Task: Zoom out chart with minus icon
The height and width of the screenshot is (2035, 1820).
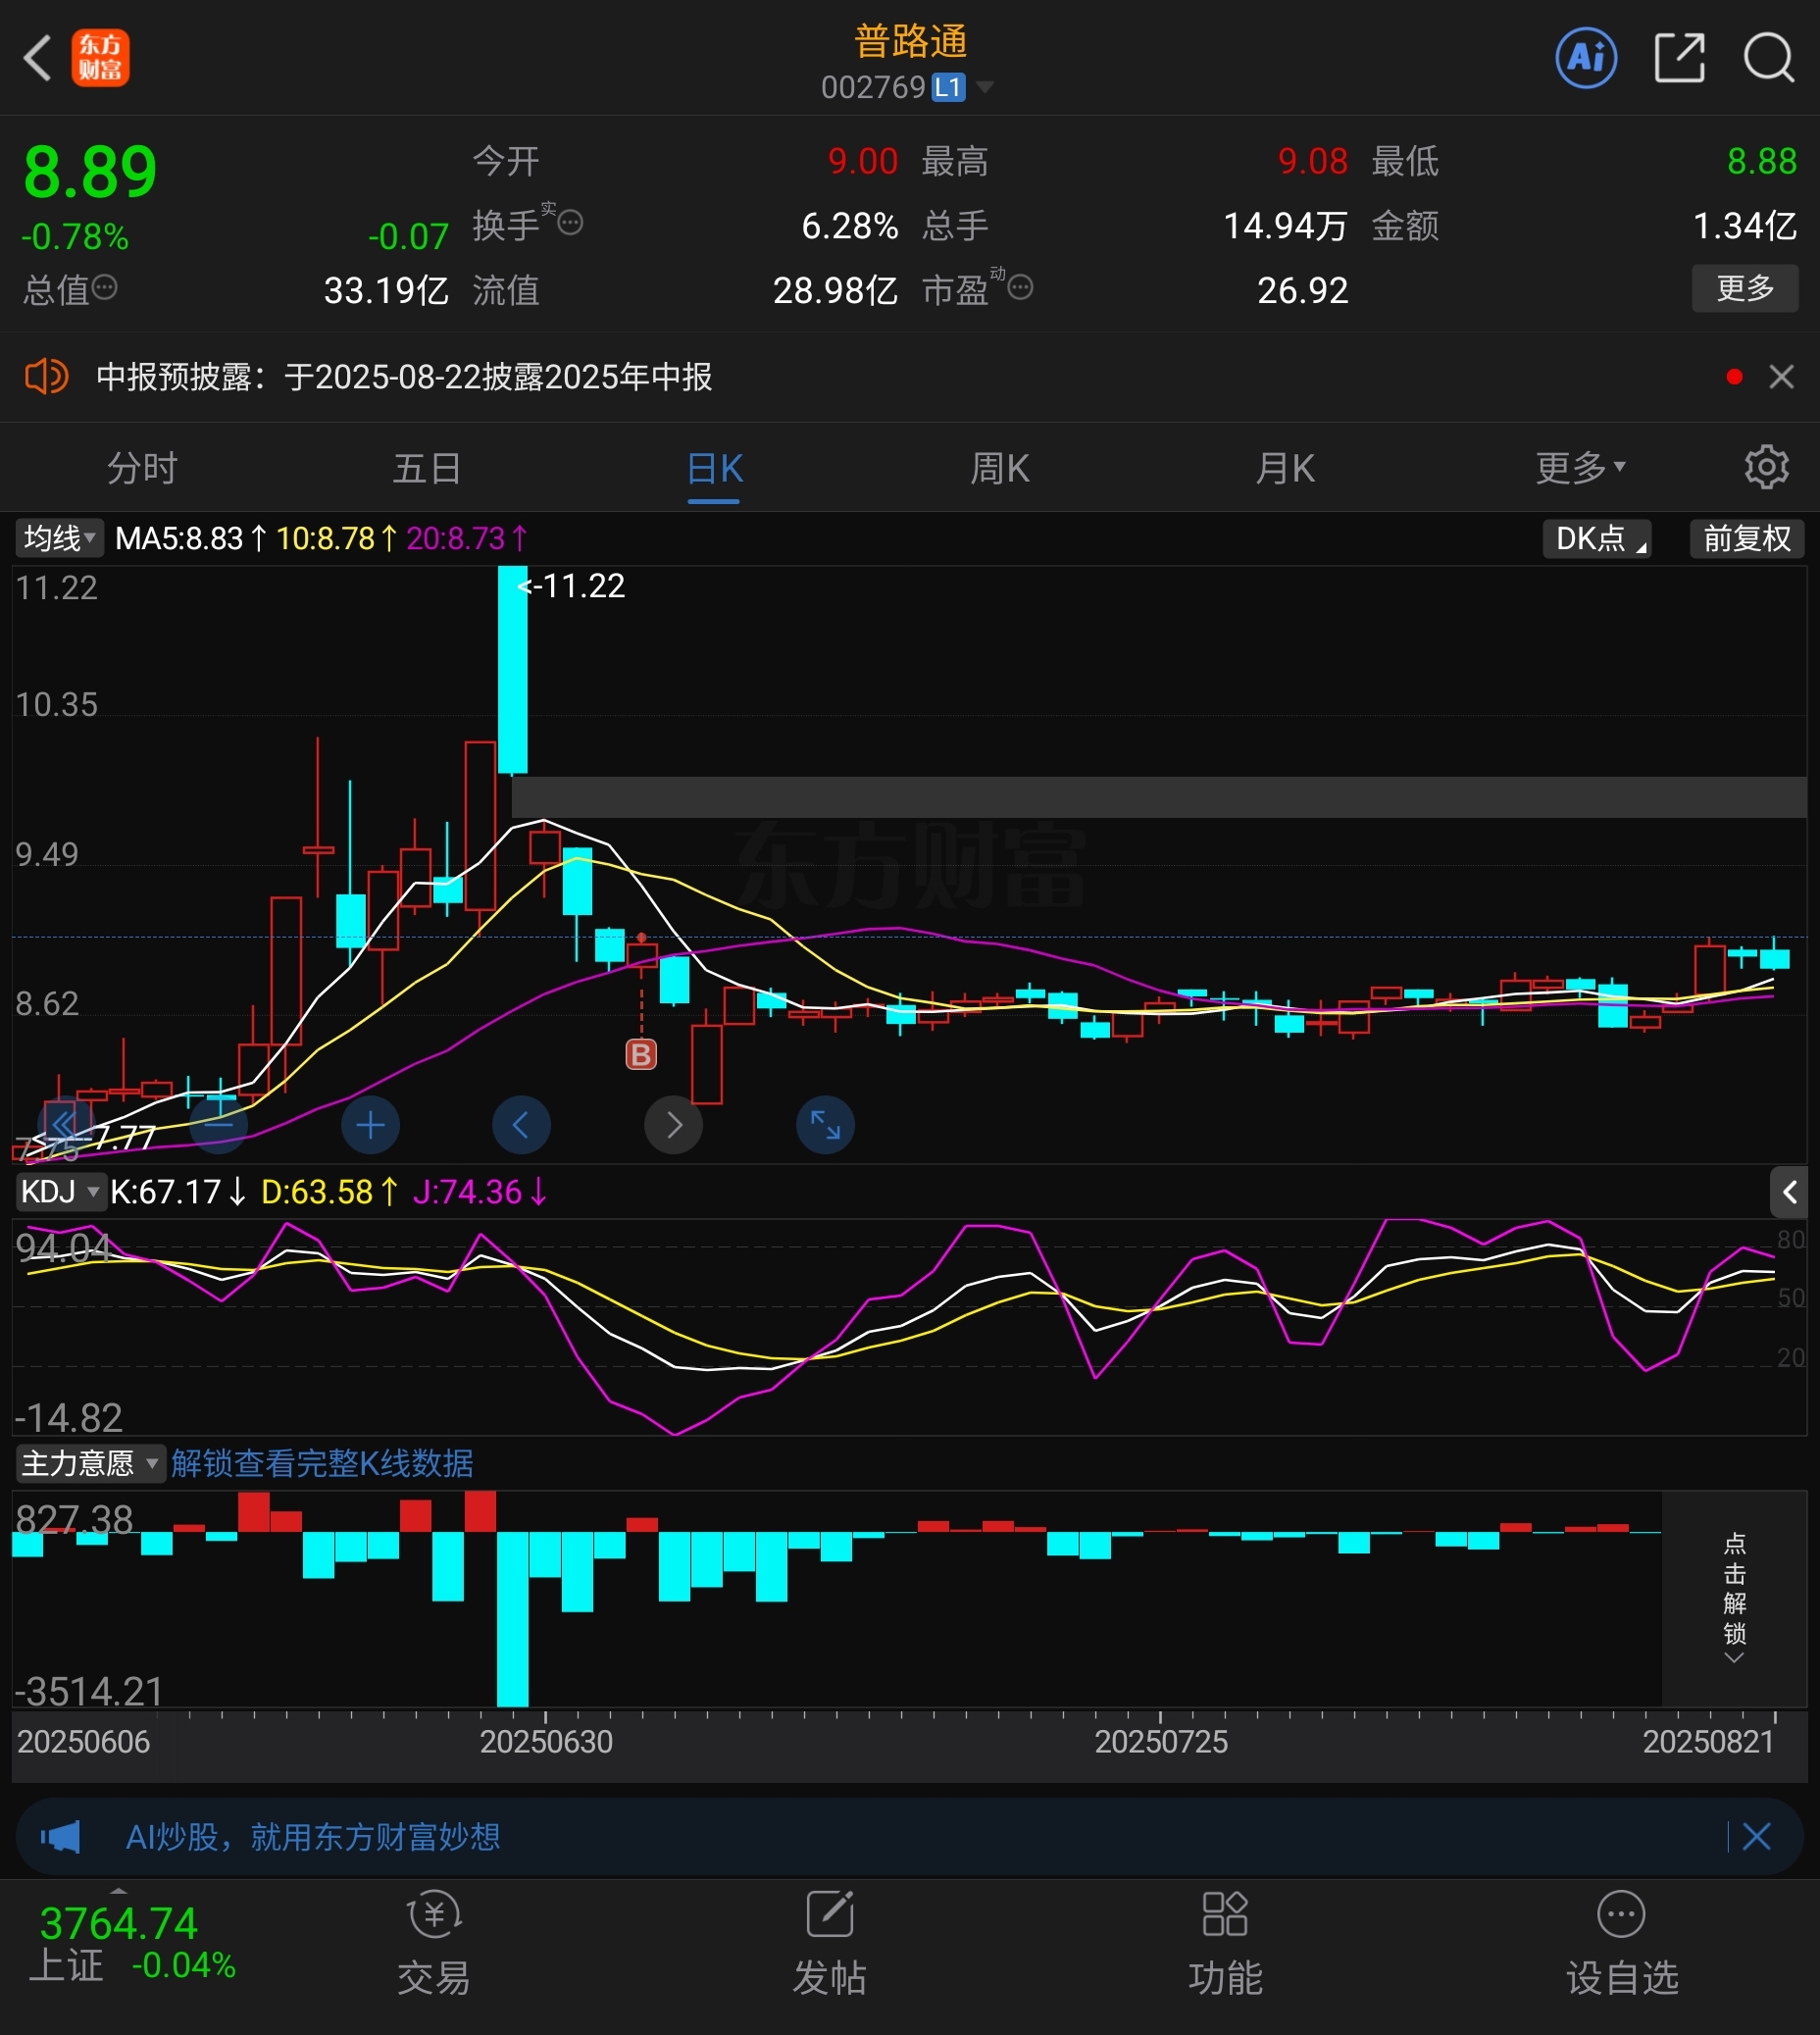Action: point(218,1125)
